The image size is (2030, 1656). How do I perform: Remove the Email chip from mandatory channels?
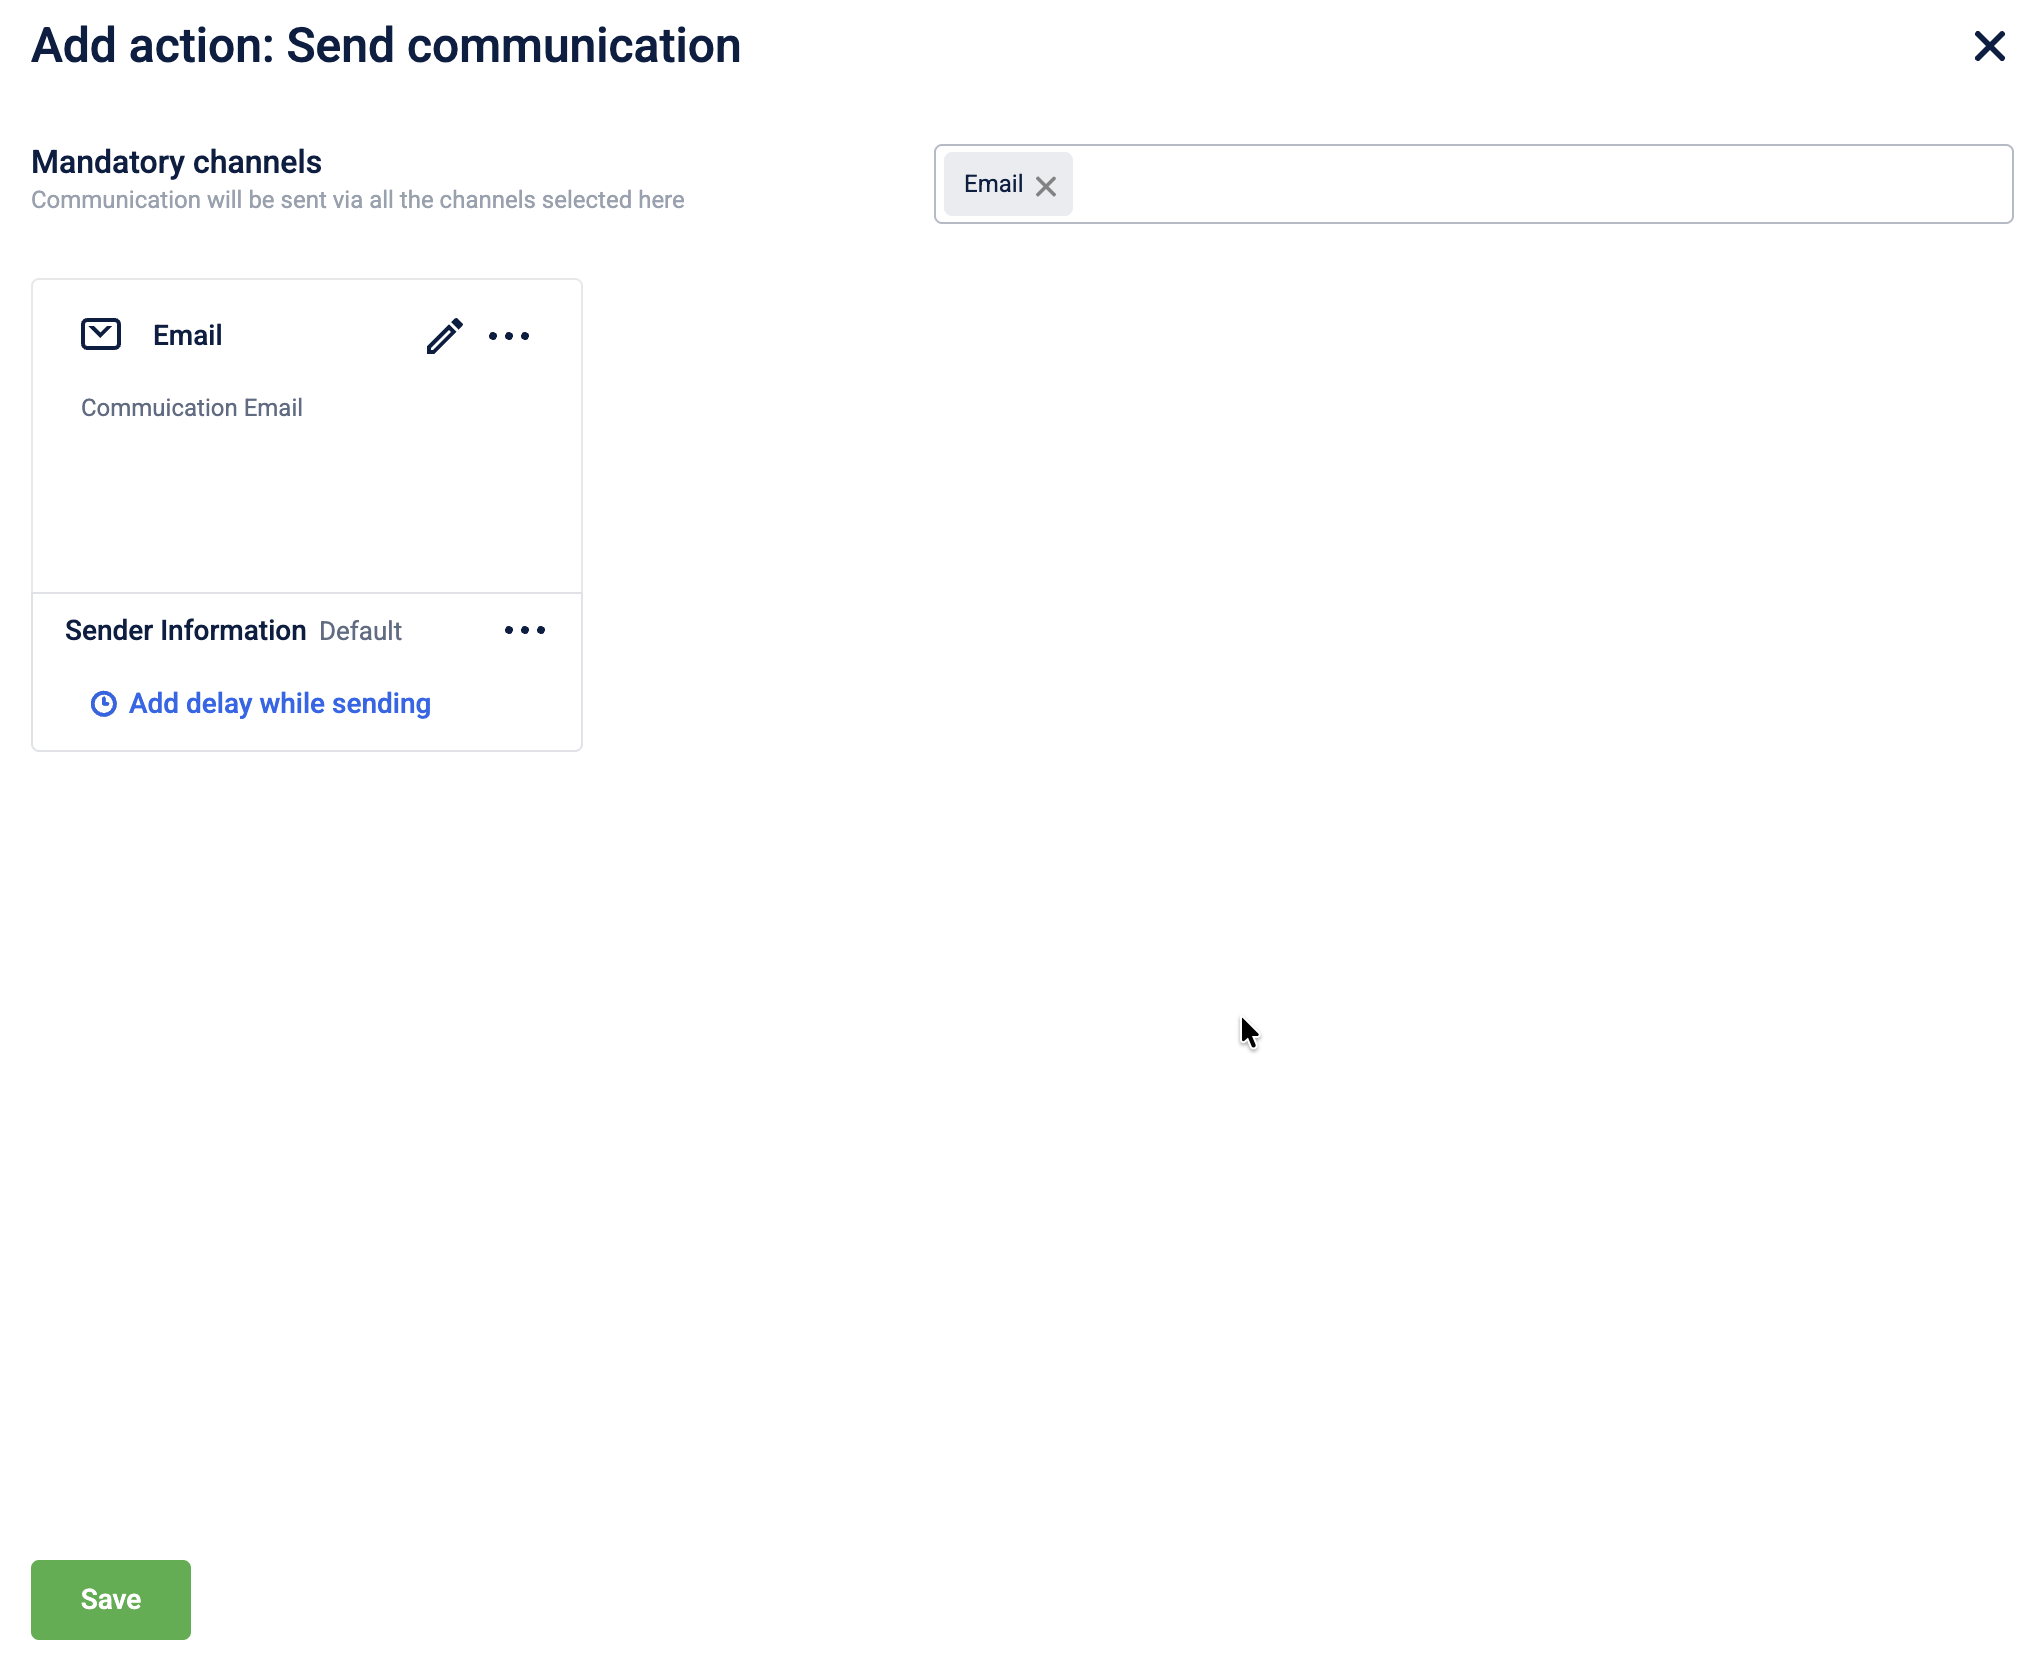coord(1046,186)
